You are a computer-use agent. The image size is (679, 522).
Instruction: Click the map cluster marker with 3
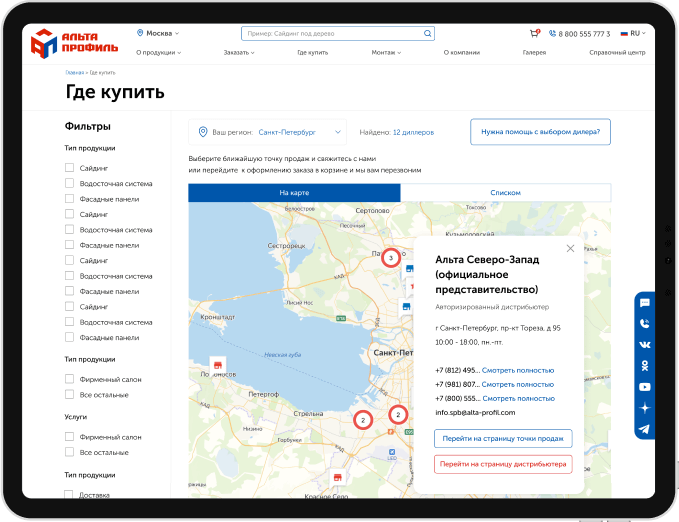(x=391, y=258)
